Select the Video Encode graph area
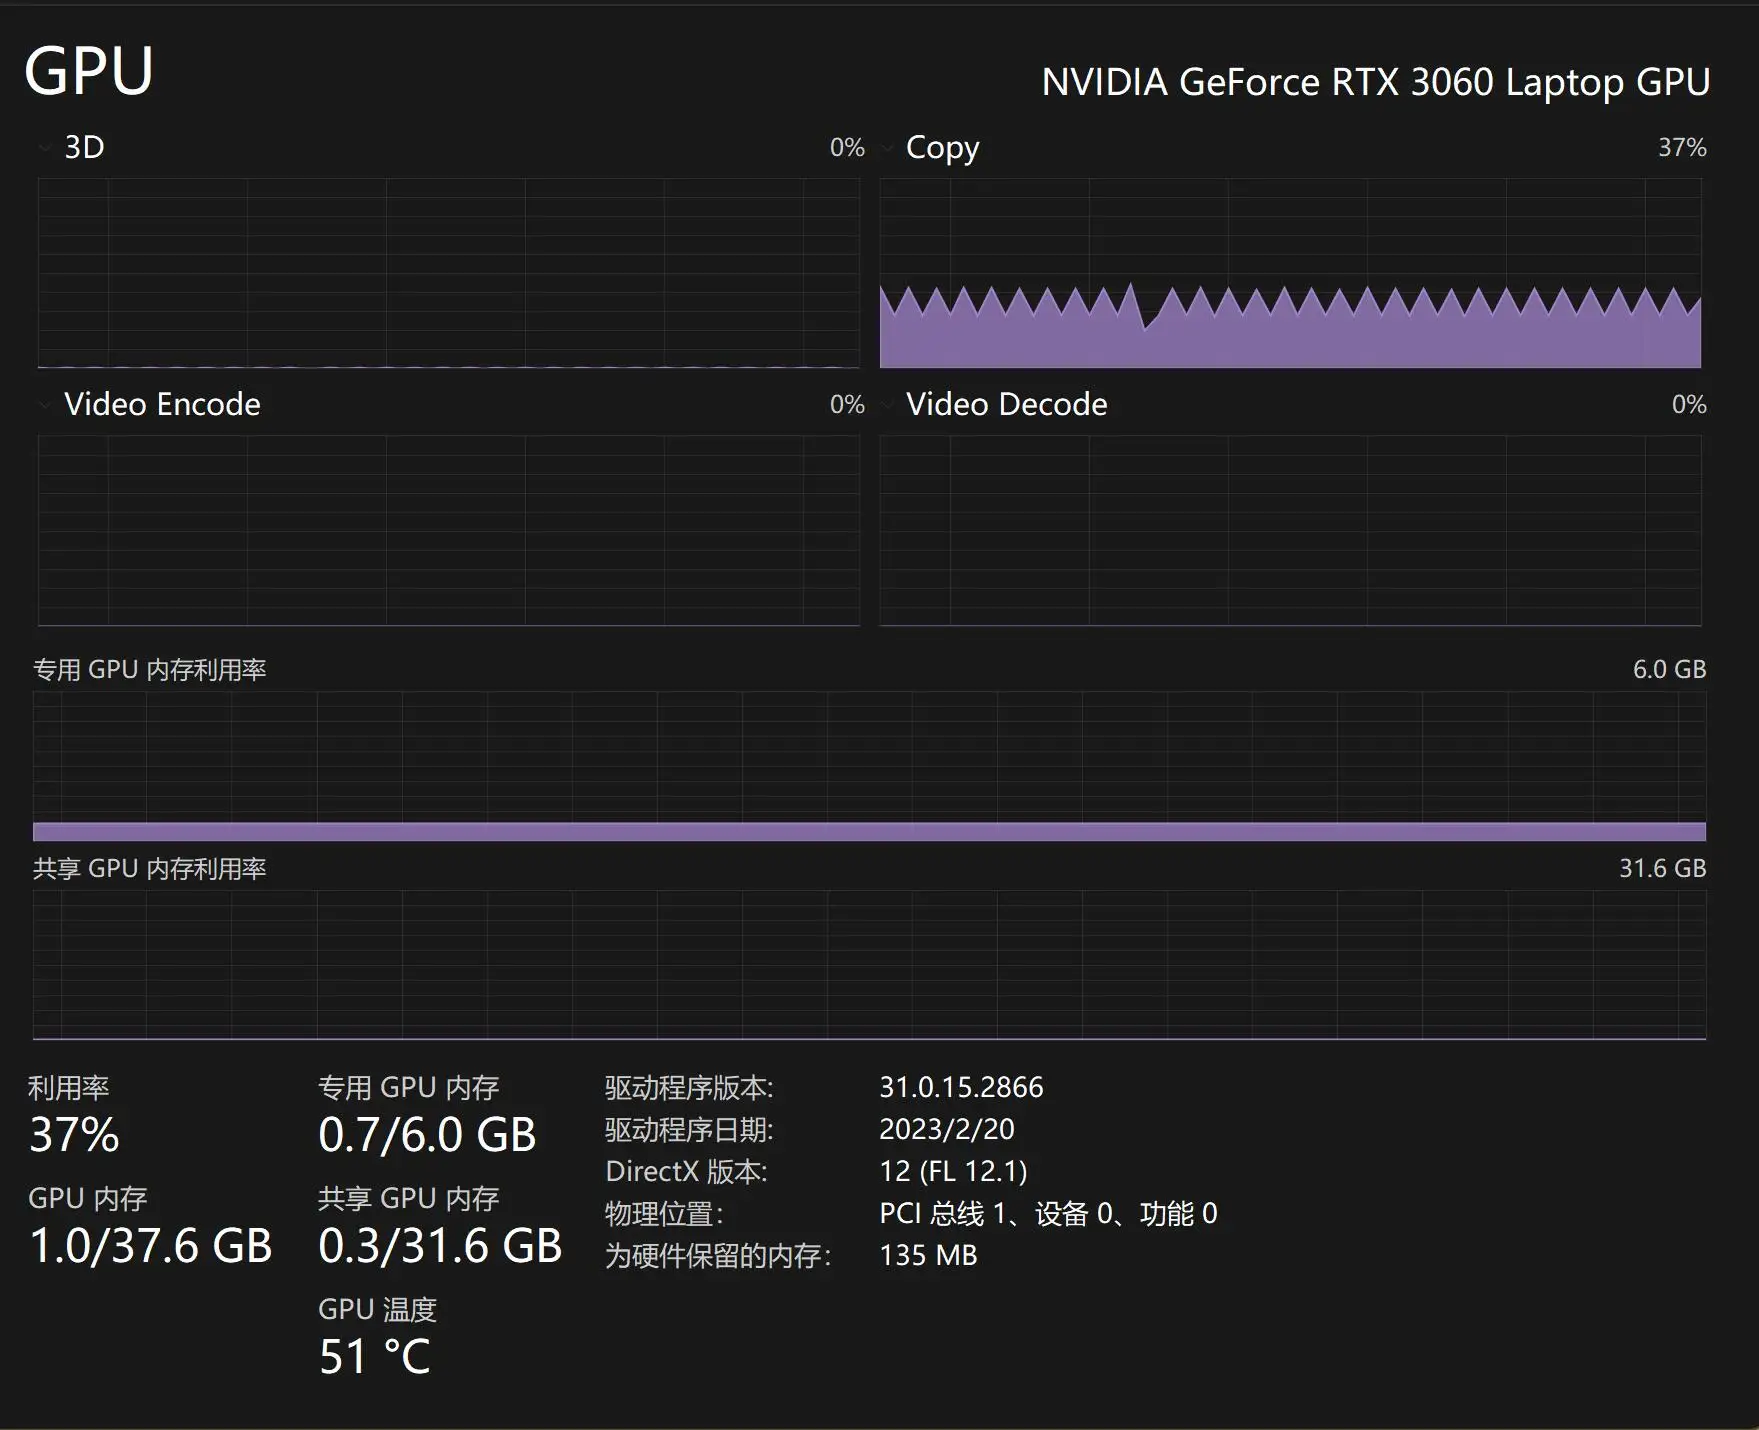Viewport: 1759px width, 1430px height. [448, 530]
